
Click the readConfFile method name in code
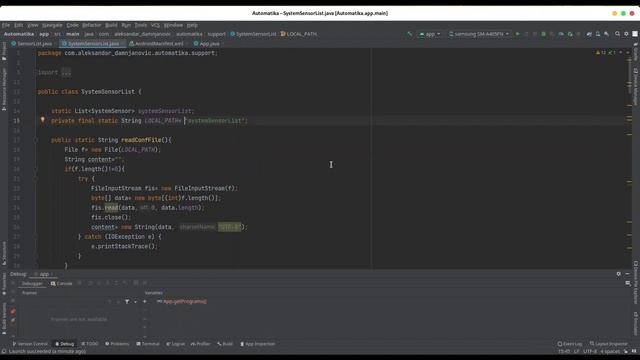(x=141, y=140)
